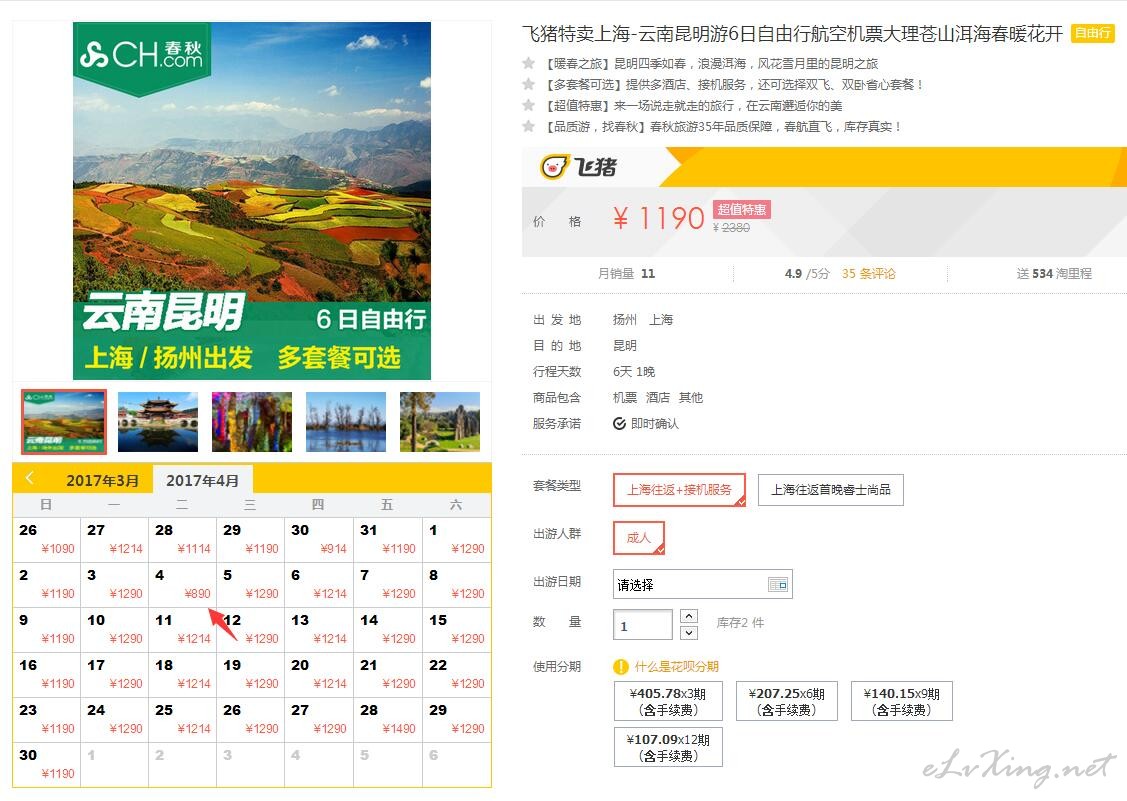1127x801 pixels.
Task: Select traveler type 成人
Action: point(639,538)
